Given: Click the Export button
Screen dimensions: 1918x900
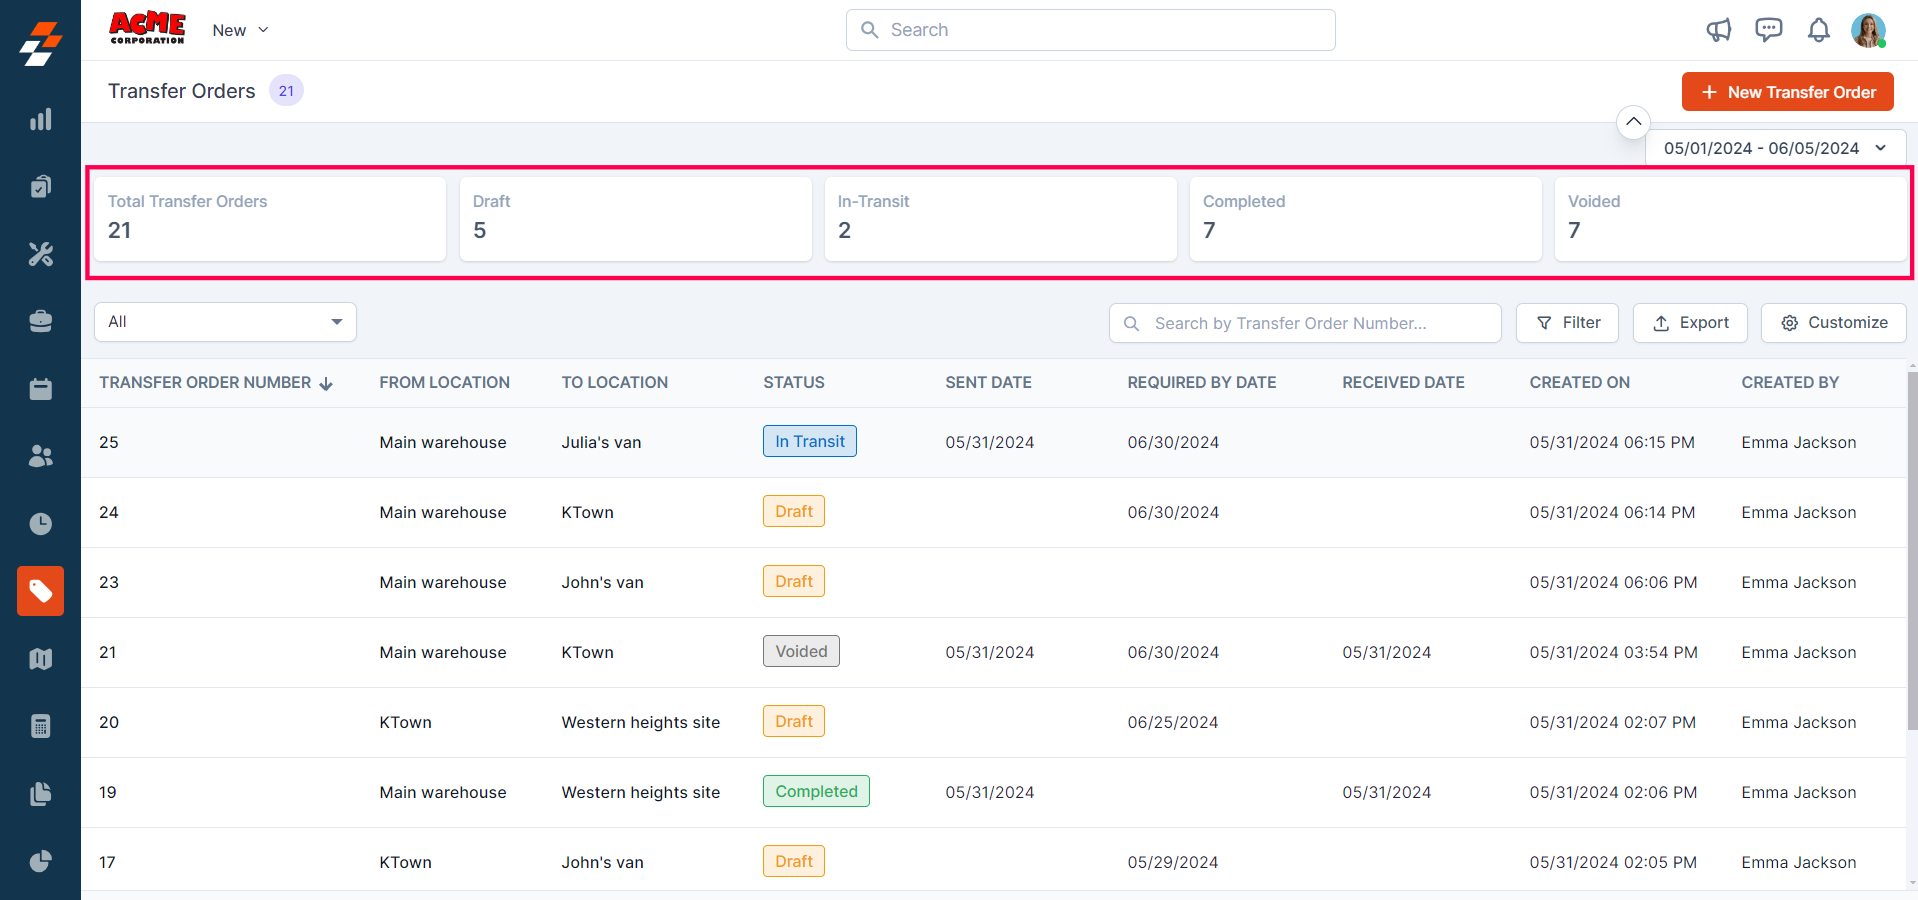Looking at the screenshot, I should coord(1690,323).
